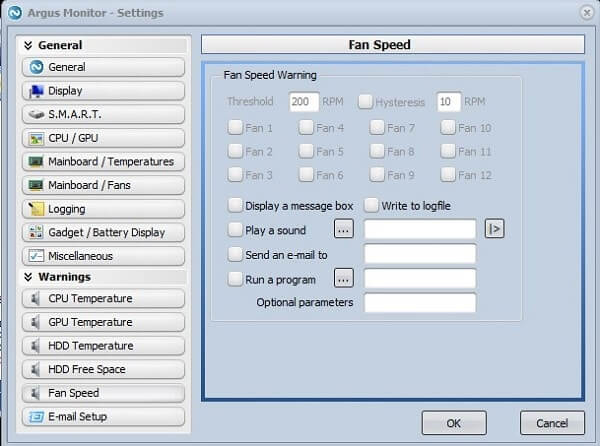The width and height of the screenshot is (600, 446).
Task: Tick the Fan 1 checkbox
Action: tap(235, 127)
